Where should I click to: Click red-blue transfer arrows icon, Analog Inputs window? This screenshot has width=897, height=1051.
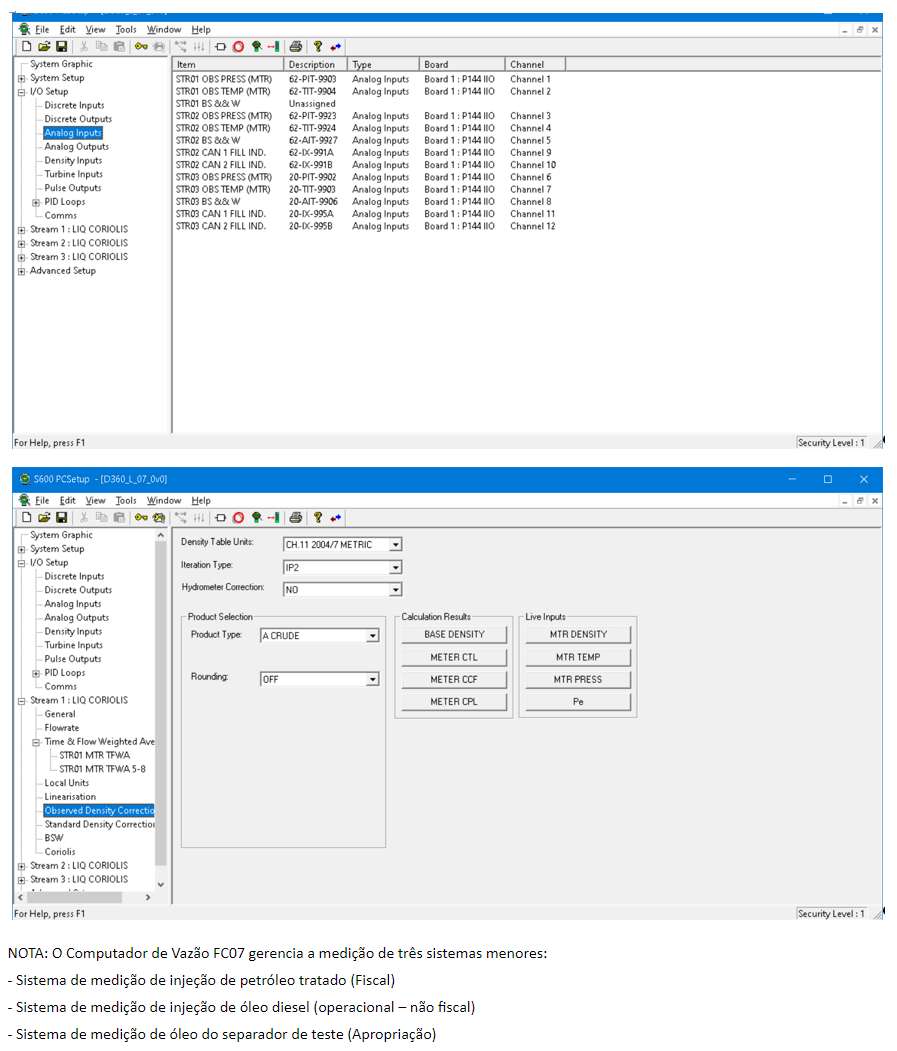coord(335,47)
